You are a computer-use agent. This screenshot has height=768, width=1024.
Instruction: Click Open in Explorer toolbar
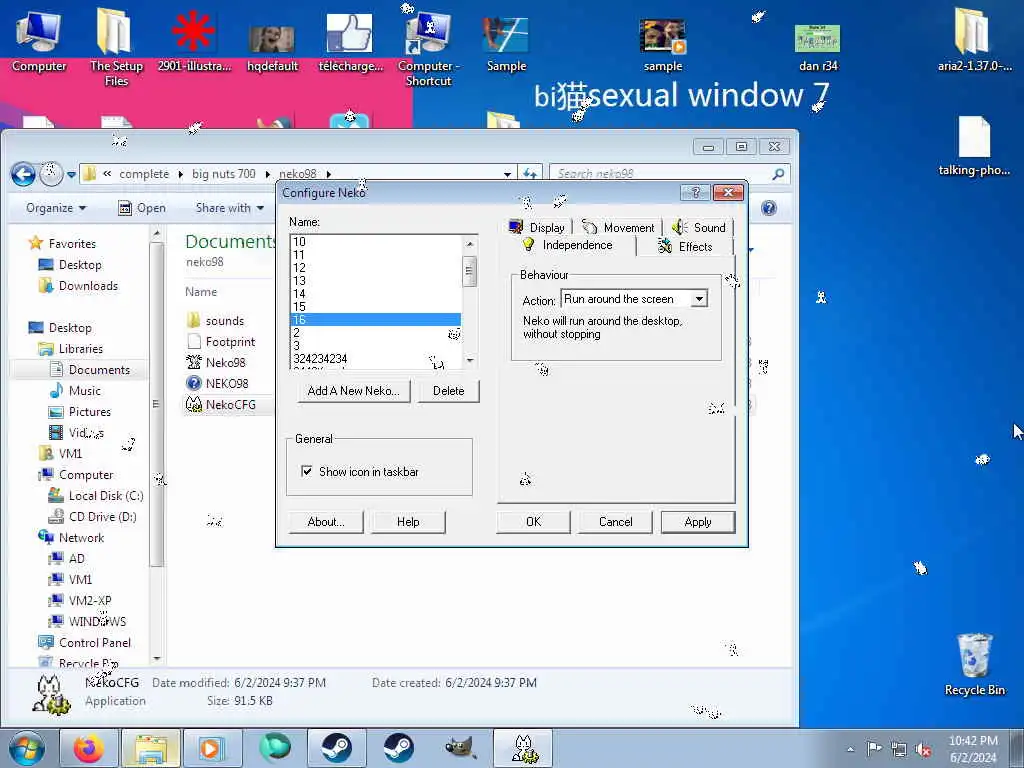tap(141, 208)
